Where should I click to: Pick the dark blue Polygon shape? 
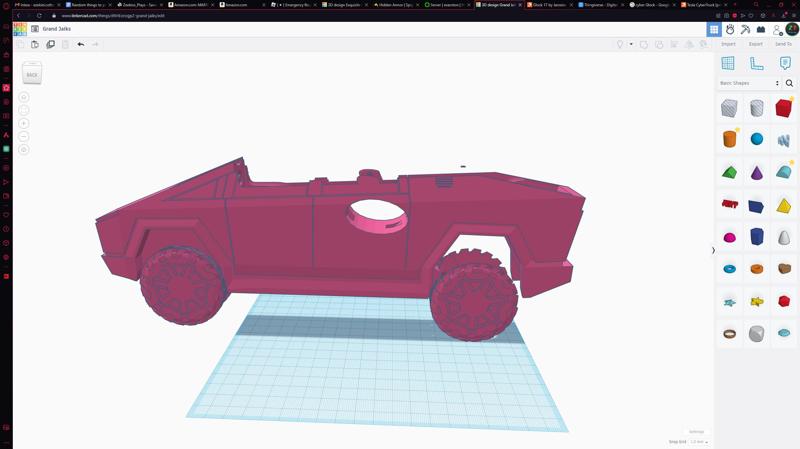757,237
